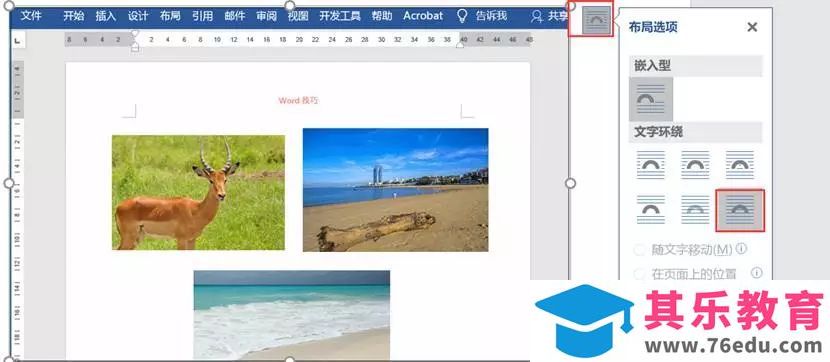
Task: Open the 文件 tab
Action: coord(31,16)
